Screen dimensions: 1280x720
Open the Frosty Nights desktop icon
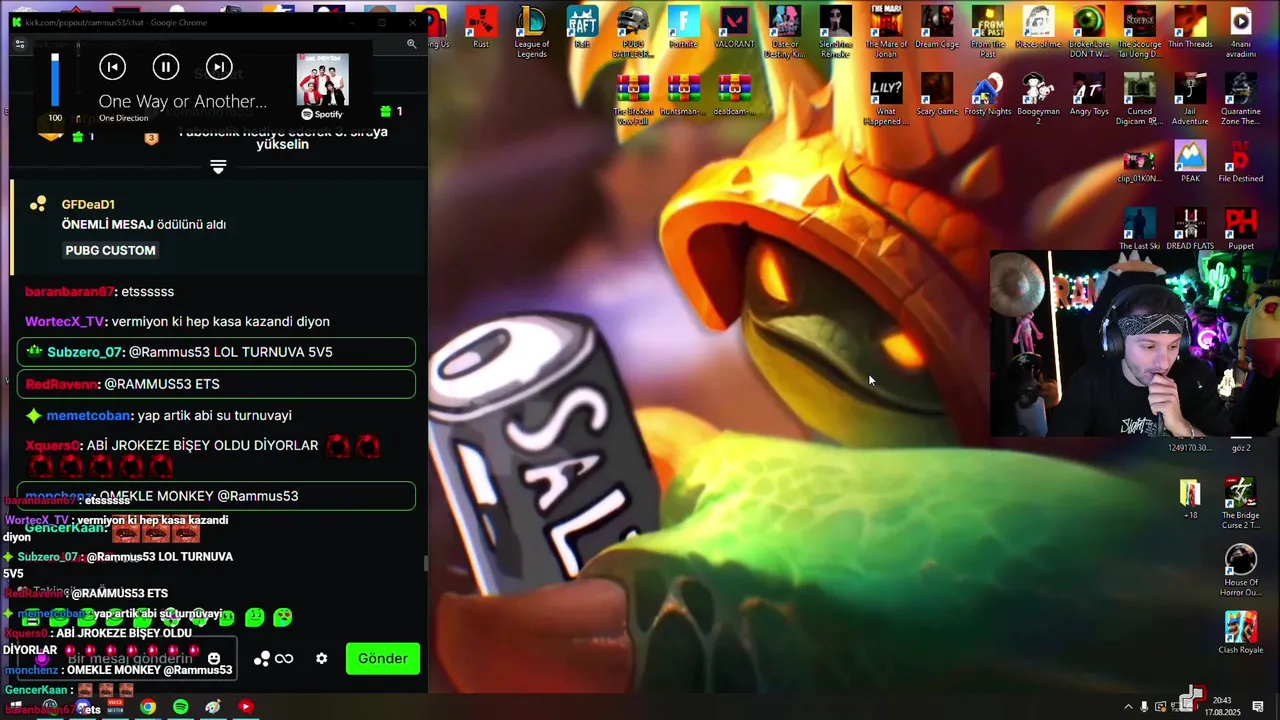point(988,95)
